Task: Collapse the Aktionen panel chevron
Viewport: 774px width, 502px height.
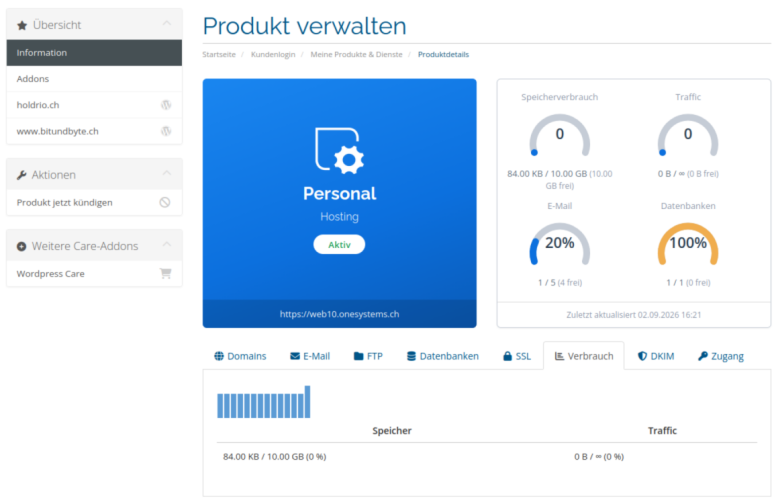Action: coord(167,173)
